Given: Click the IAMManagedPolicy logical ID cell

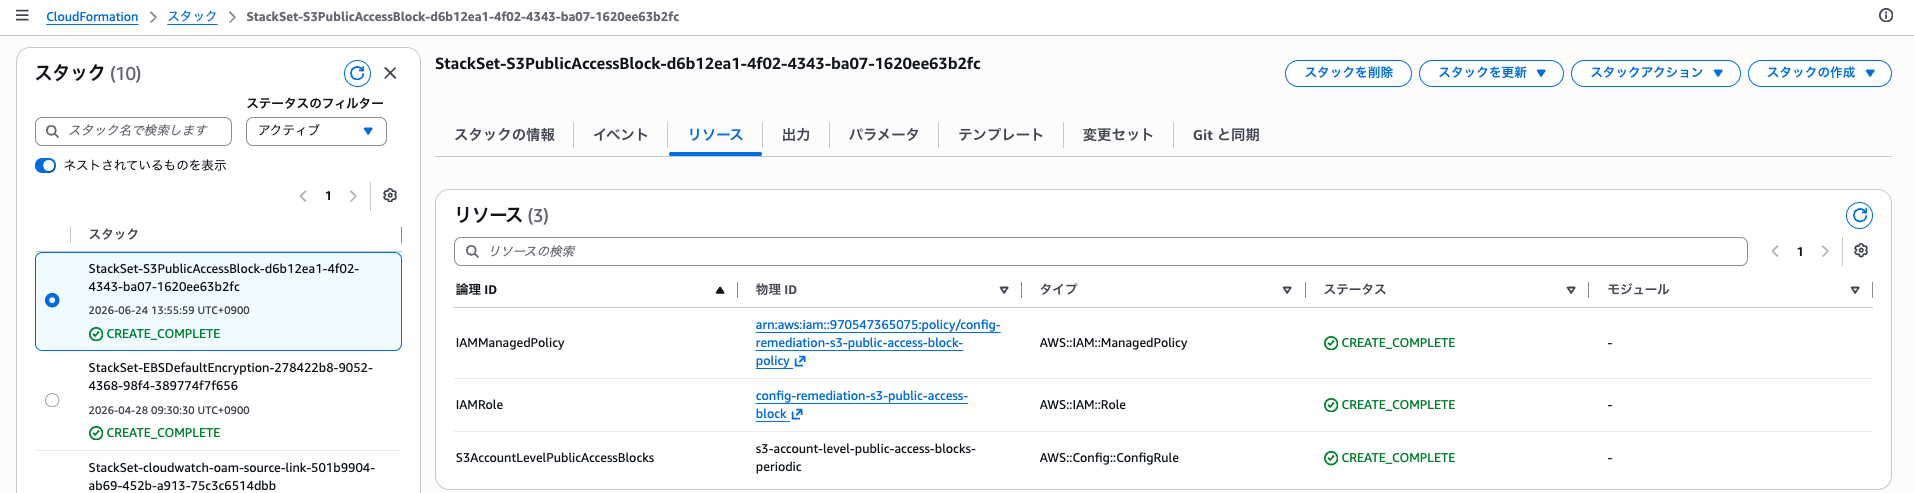Looking at the screenshot, I should pos(510,343).
